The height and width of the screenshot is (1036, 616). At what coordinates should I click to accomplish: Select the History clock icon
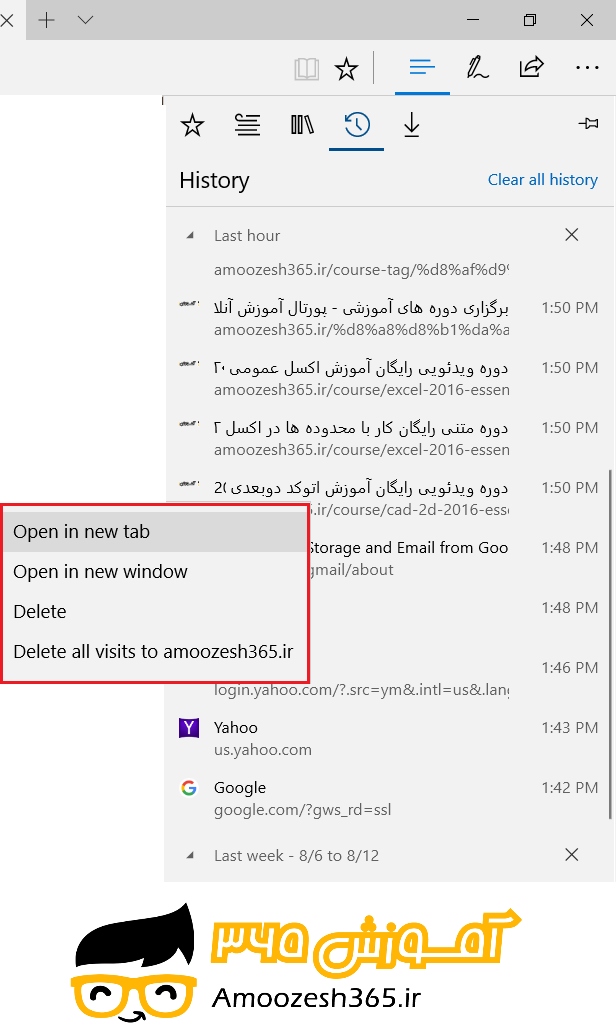click(x=357, y=125)
